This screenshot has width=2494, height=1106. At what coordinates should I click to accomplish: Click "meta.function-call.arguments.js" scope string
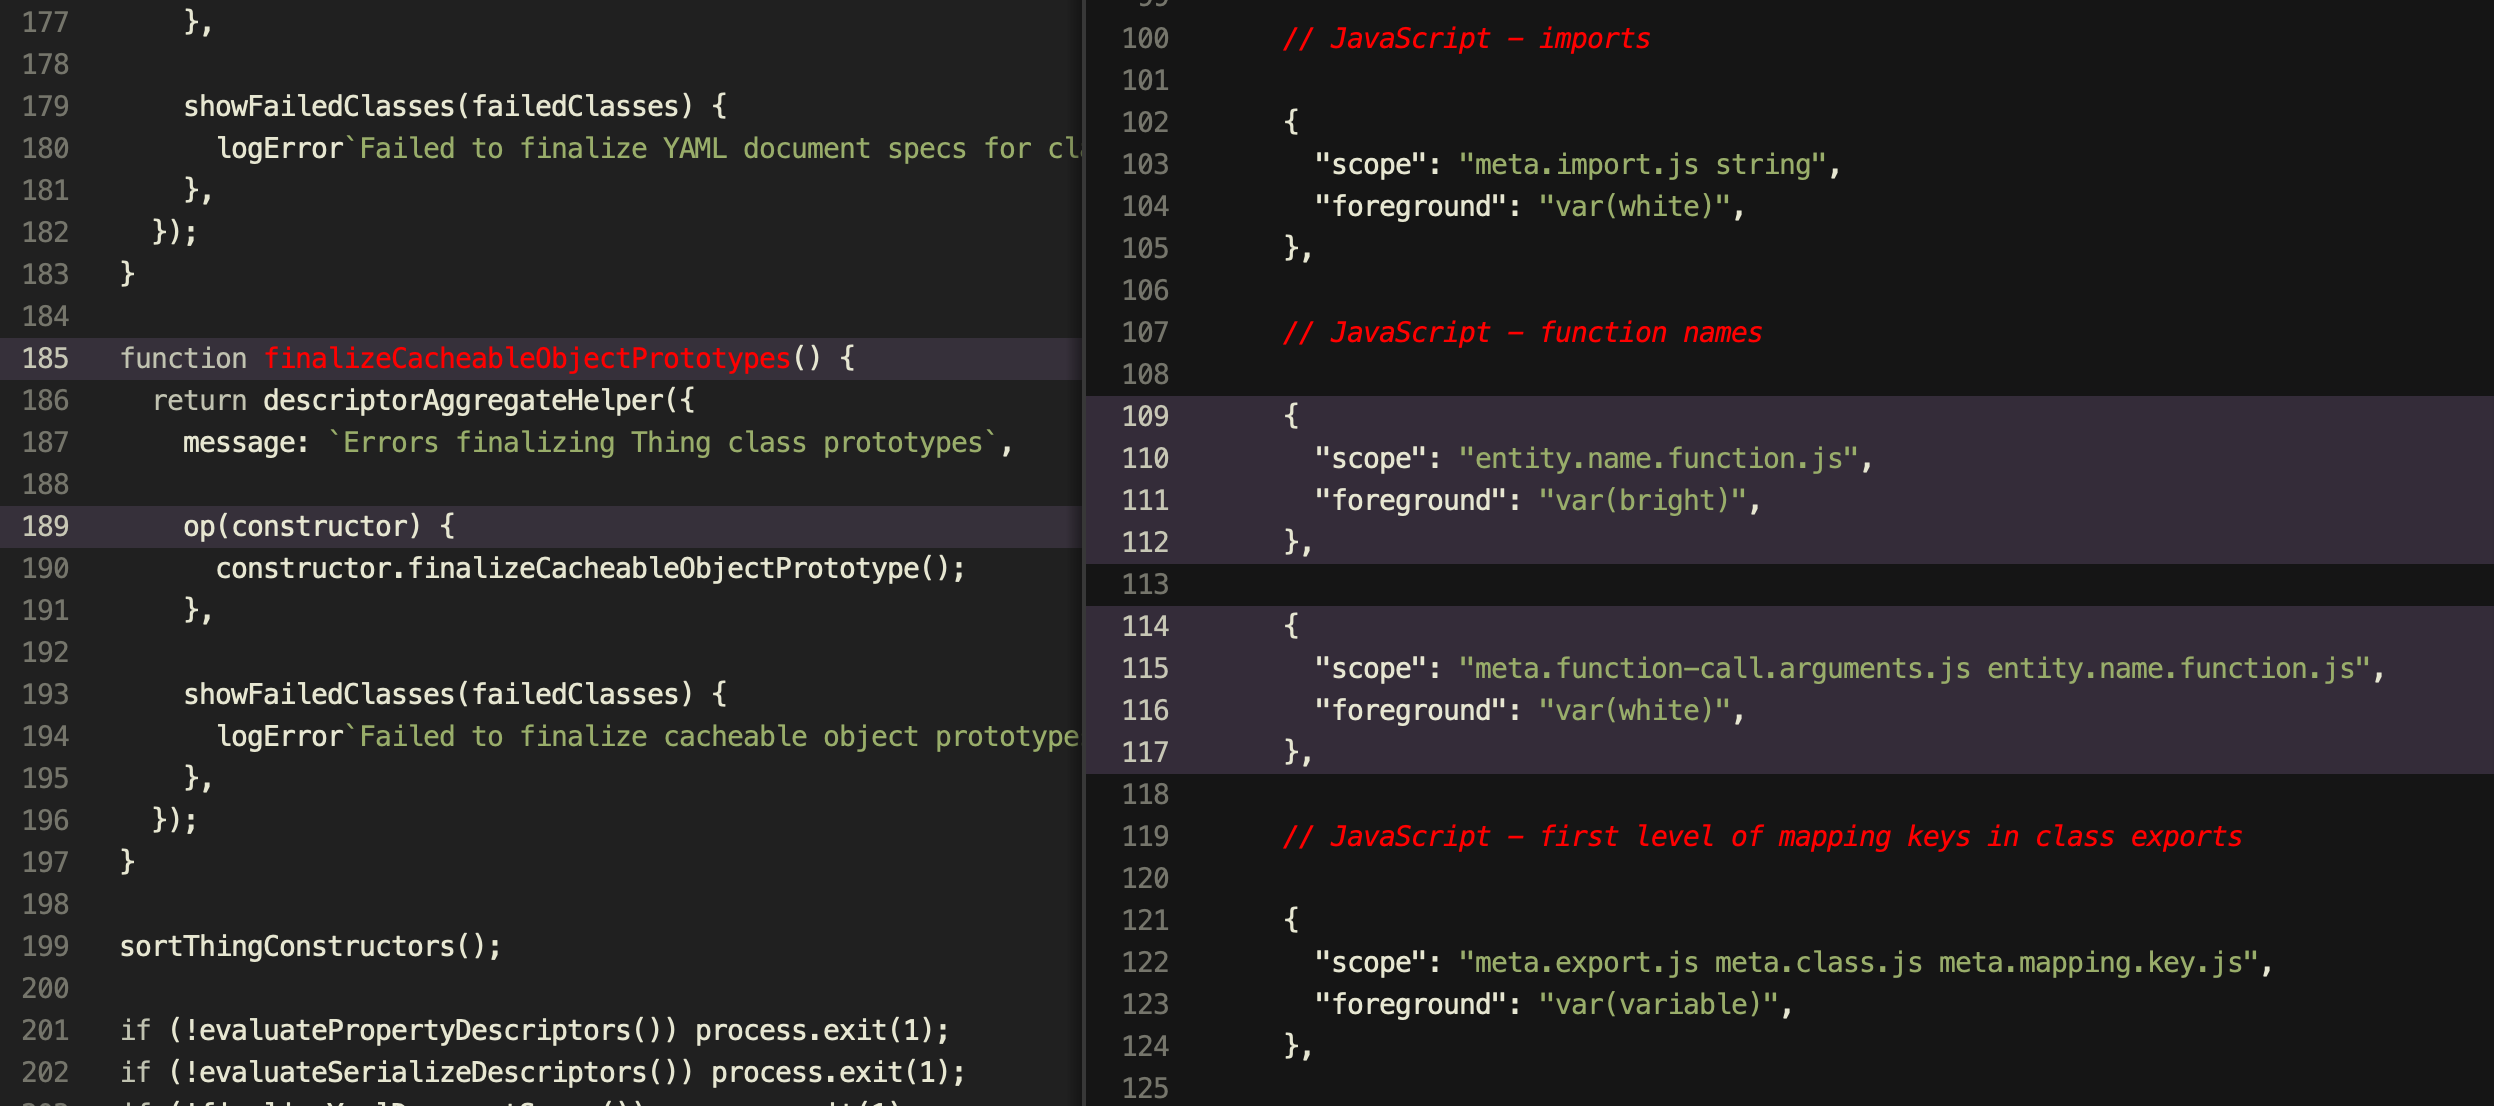pyautogui.click(x=1714, y=668)
